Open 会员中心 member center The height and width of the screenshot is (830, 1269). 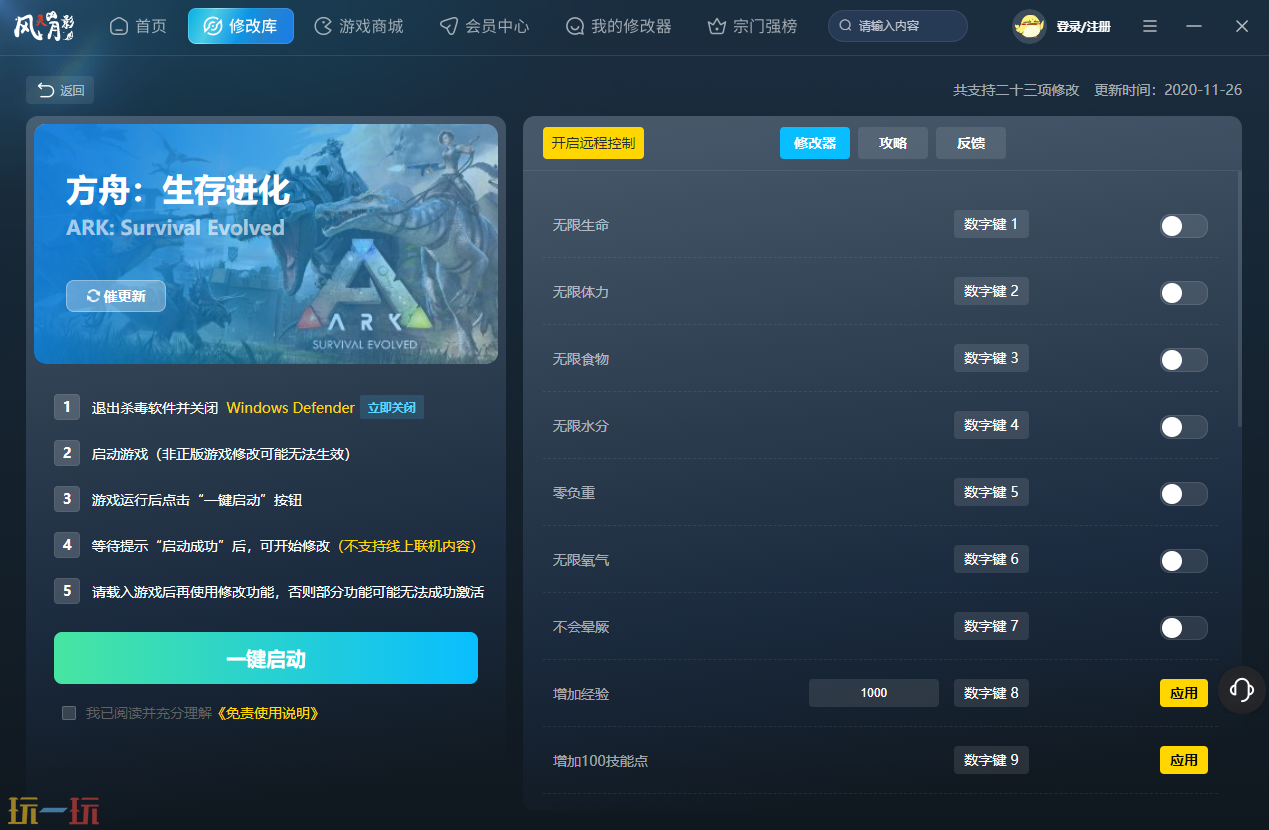(484, 26)
